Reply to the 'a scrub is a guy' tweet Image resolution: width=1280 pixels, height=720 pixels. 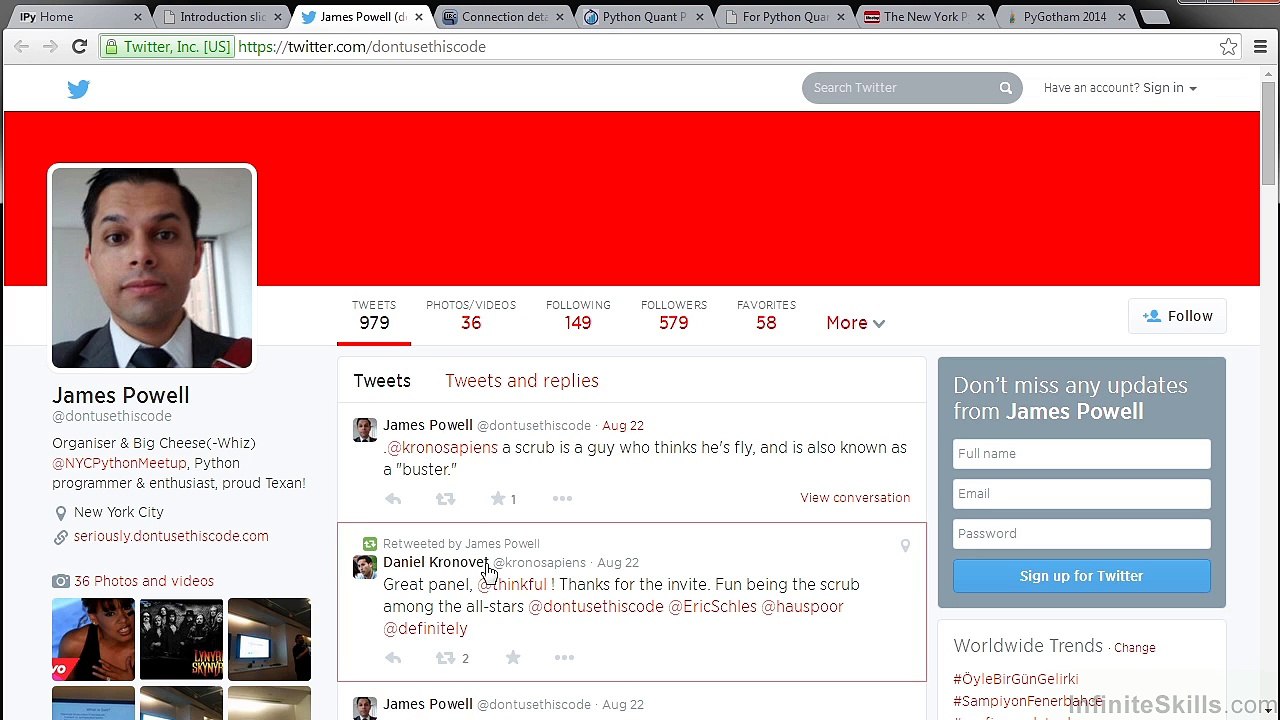point(393,499)
